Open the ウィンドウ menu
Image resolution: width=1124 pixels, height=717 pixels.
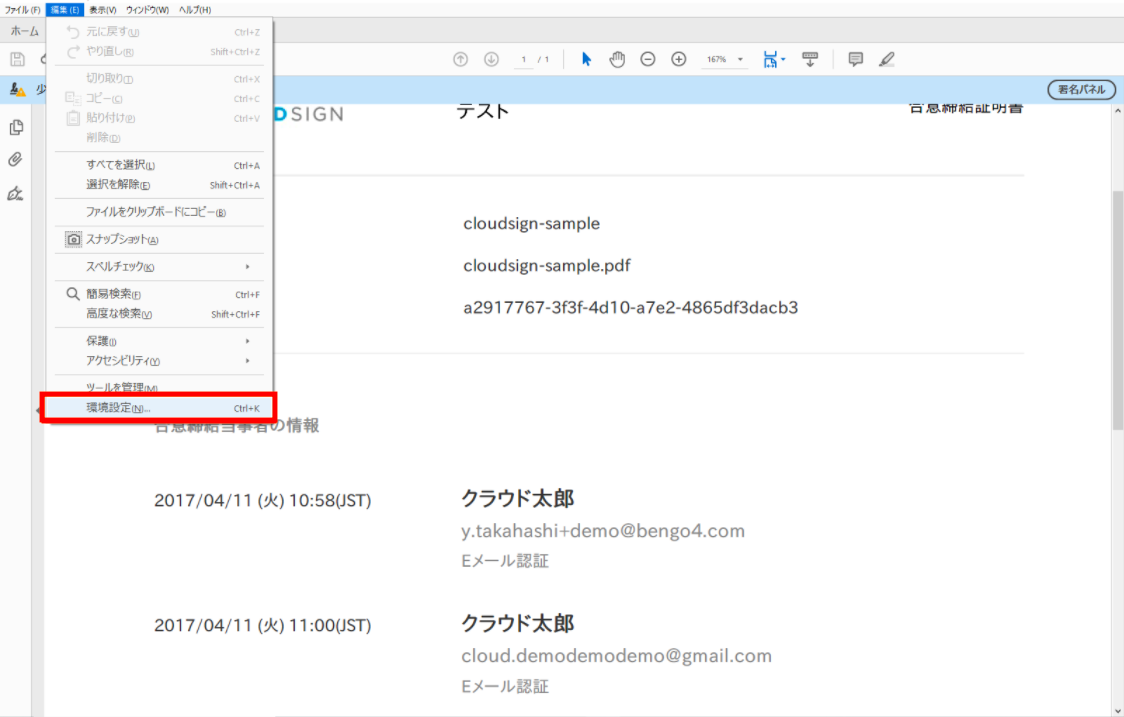(148, 10)
